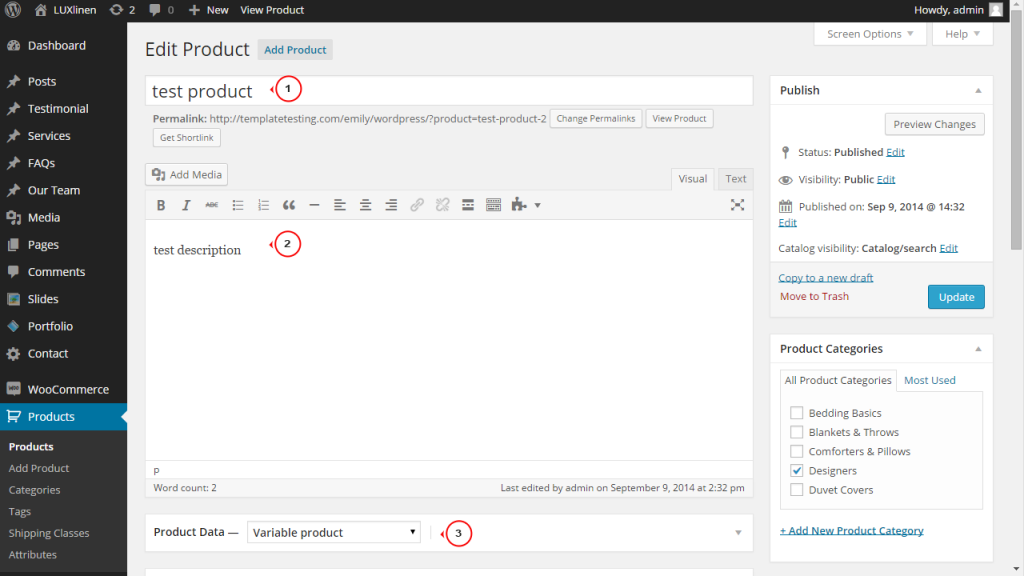1024x576 pixels.
Task: Open Dashboard in sidebar
Action: [x=63, y=46]
